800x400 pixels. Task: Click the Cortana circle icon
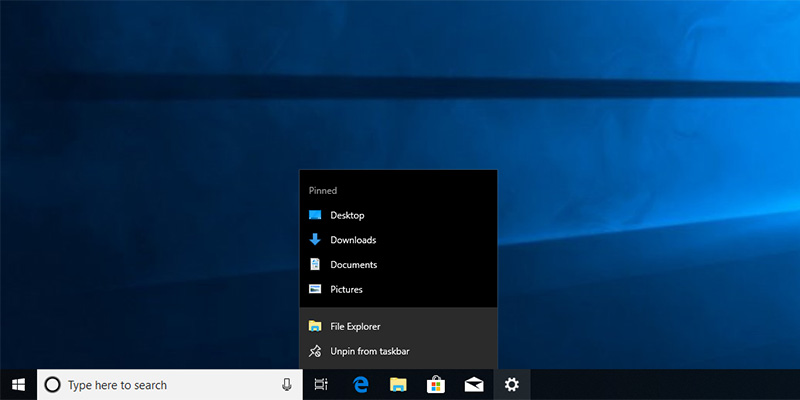tap(54, 384)
